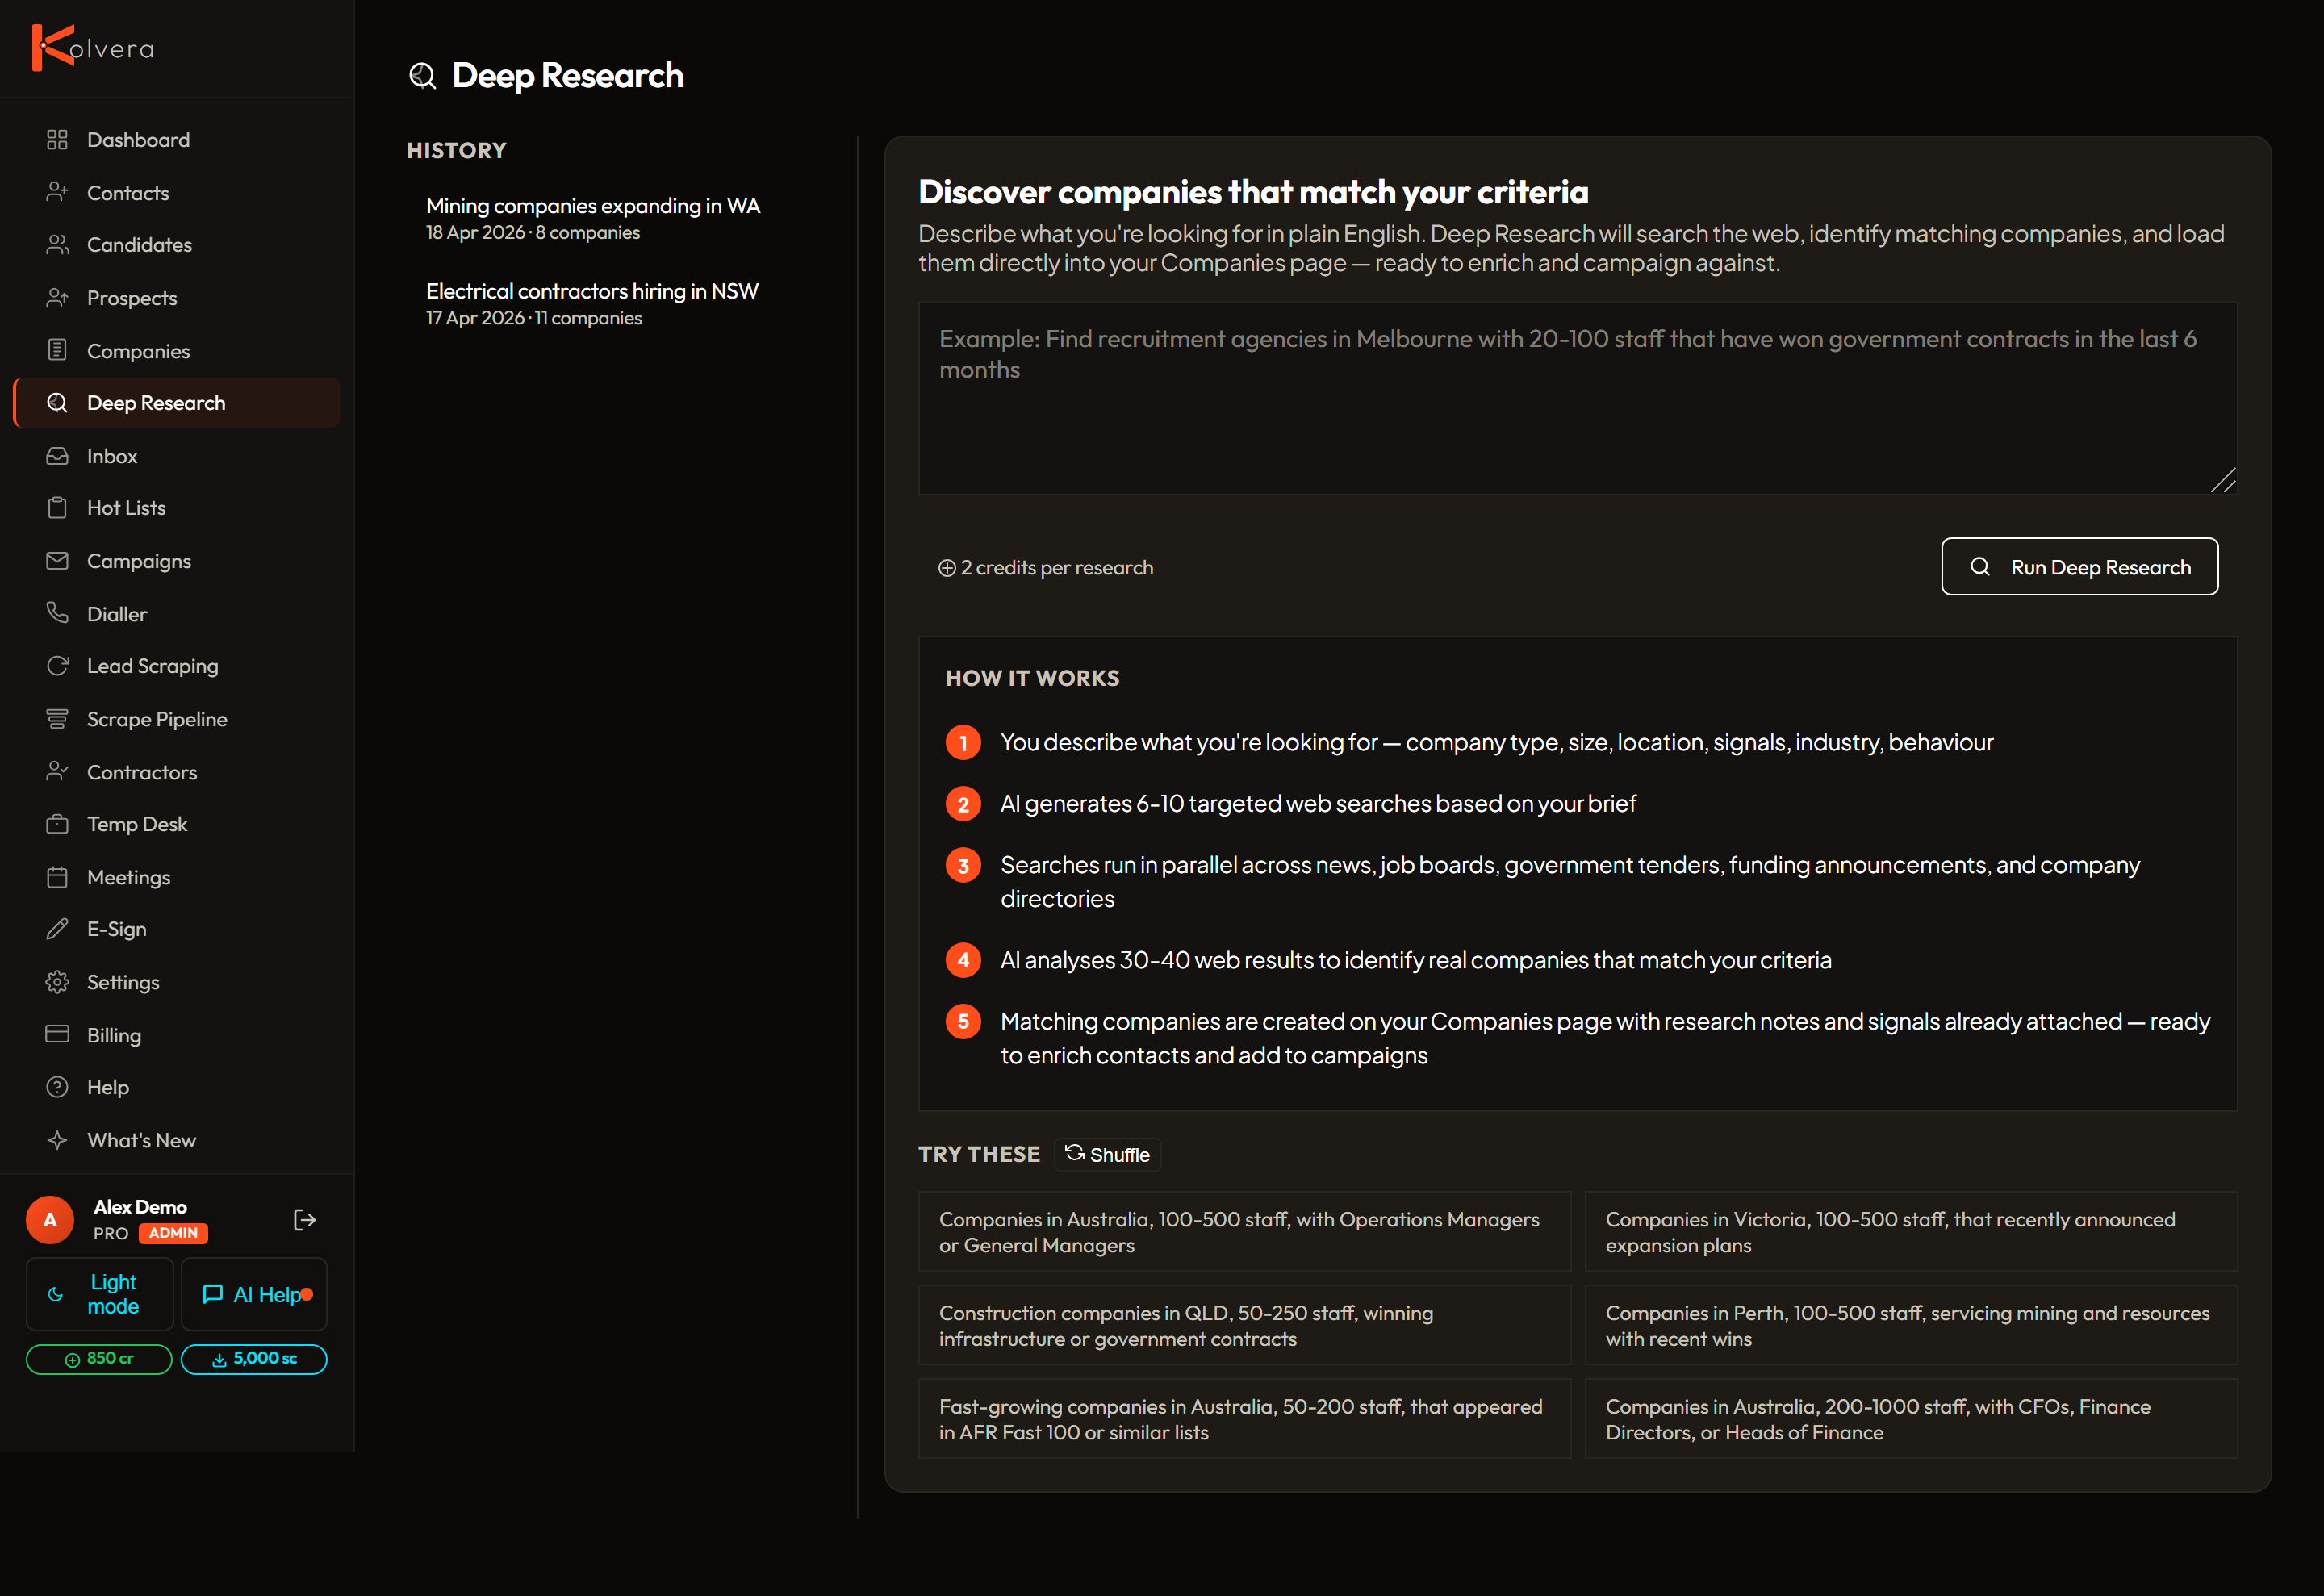
Task: Select Temp Desk in sidebar
Action: [x=177, y=824]
